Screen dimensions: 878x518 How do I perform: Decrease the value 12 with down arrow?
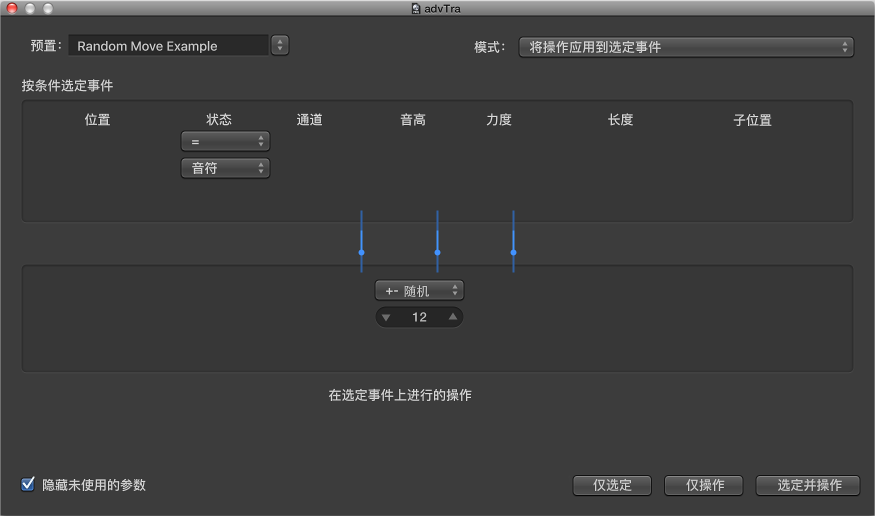click(x=386, y=318)
